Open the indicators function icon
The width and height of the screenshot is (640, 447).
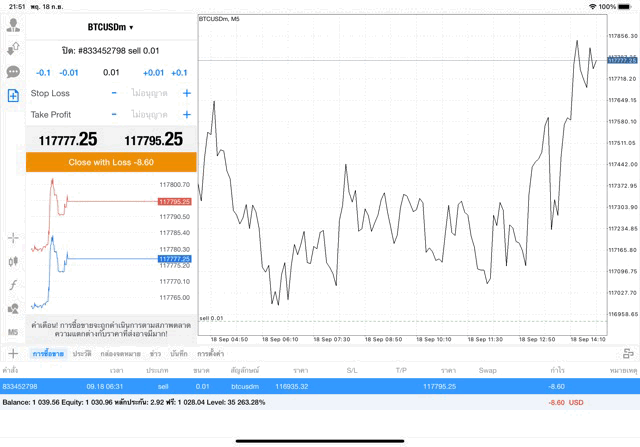(x=14, y=284)
